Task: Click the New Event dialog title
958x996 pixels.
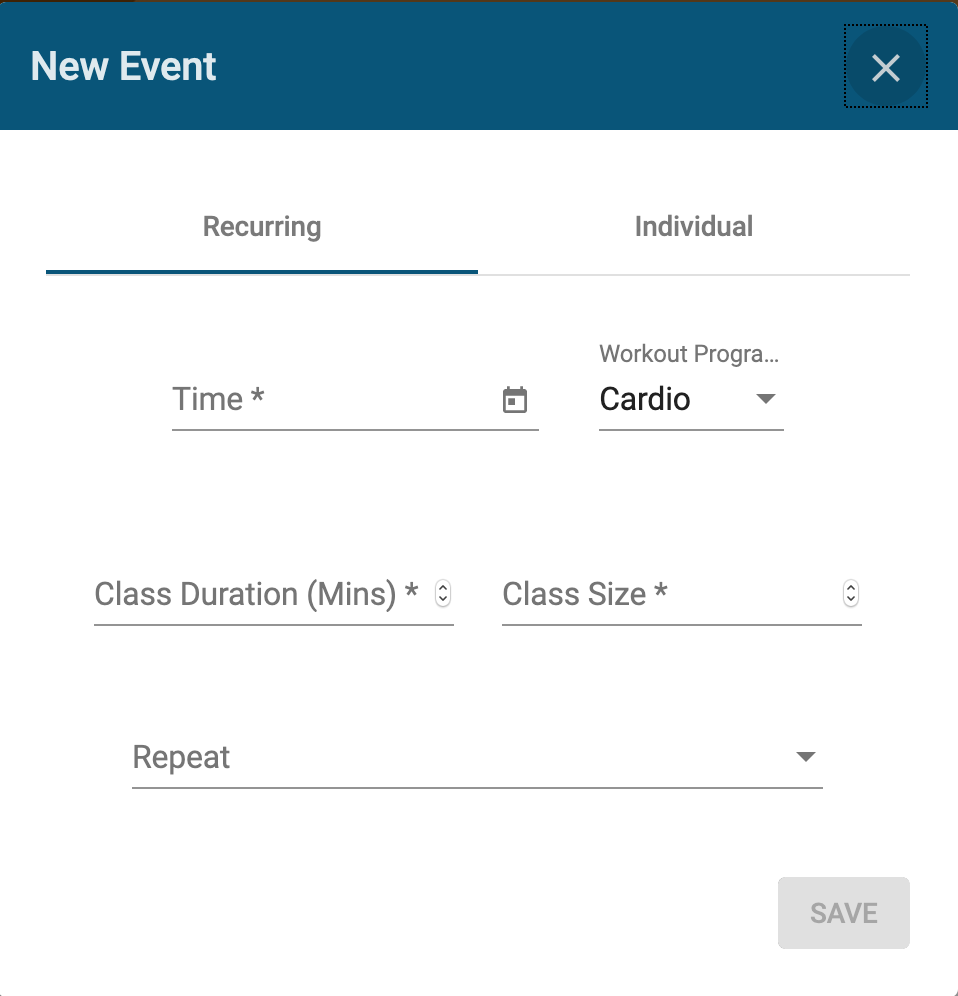Action: [123, 66]
